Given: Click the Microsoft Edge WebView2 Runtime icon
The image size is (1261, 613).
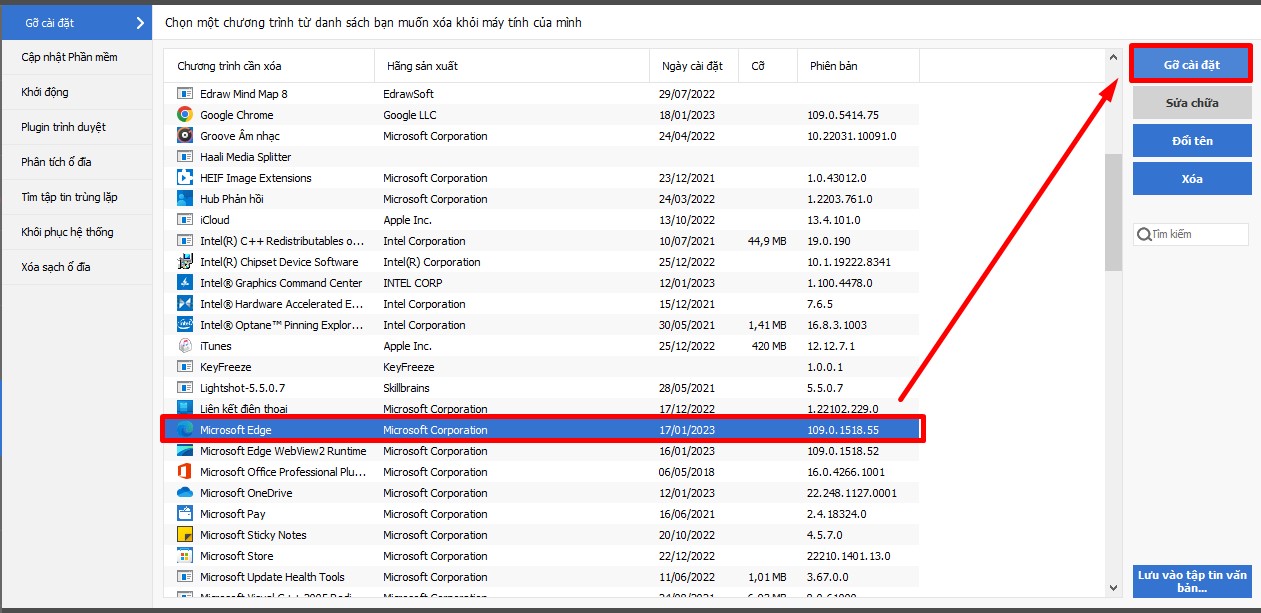Looking at the screenshot, I should coord(184,451).
